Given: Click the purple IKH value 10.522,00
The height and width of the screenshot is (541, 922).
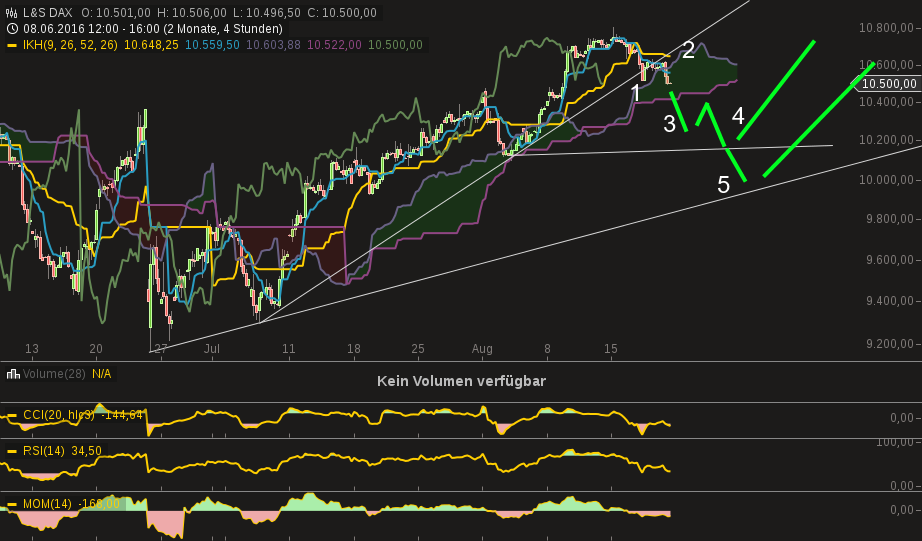Looking at the screenshot, I should pyautogui.click(x=335, y=45).
